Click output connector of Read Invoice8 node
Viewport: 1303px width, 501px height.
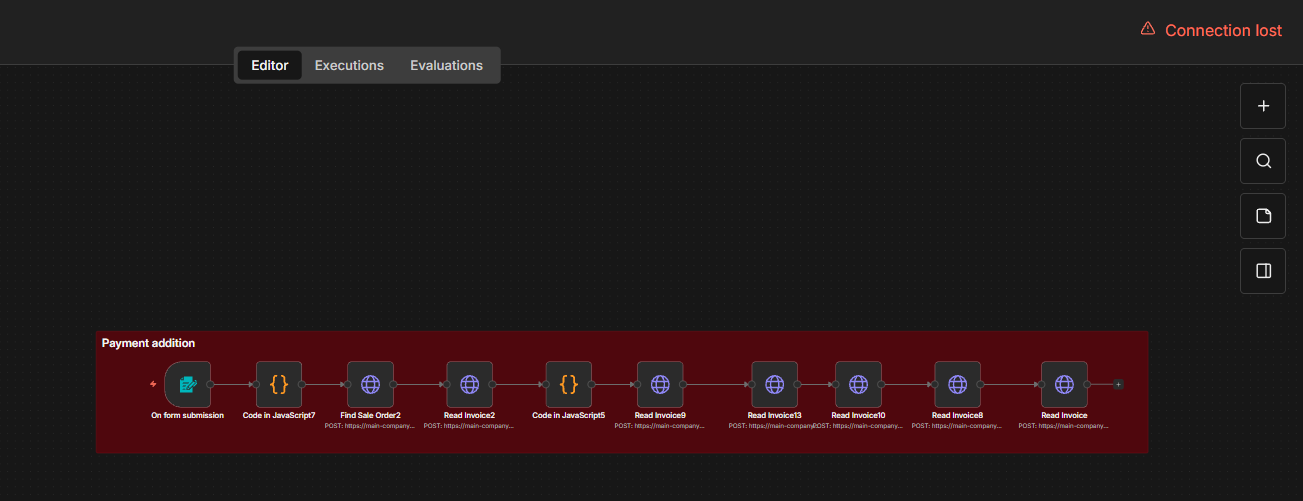pos(980,384)
